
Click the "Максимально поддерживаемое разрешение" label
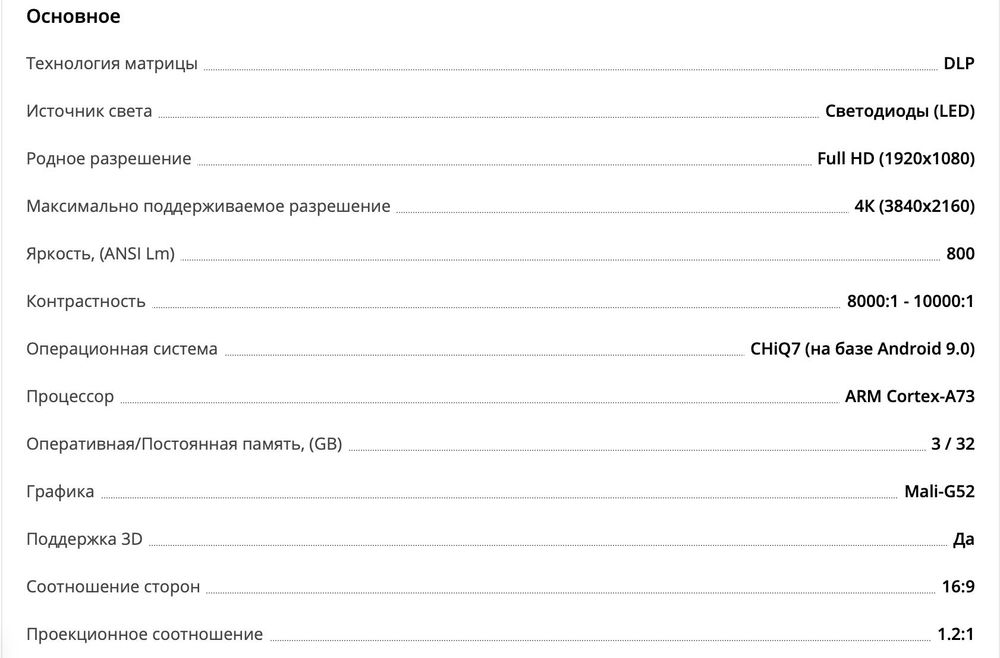pyautogui.click(x=208, y=206)
